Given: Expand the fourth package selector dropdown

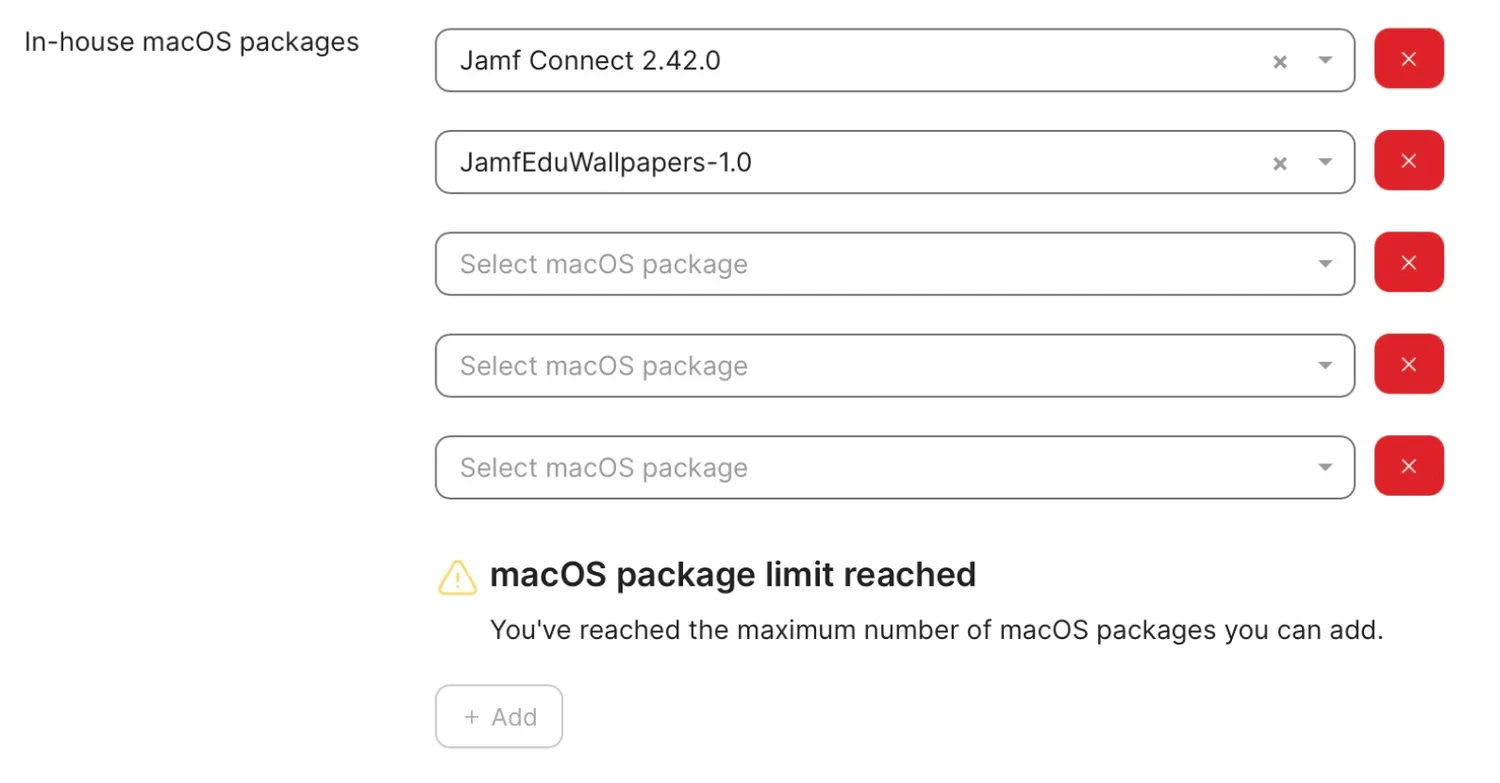Looking at the screenshot, I should (1325, 365).
